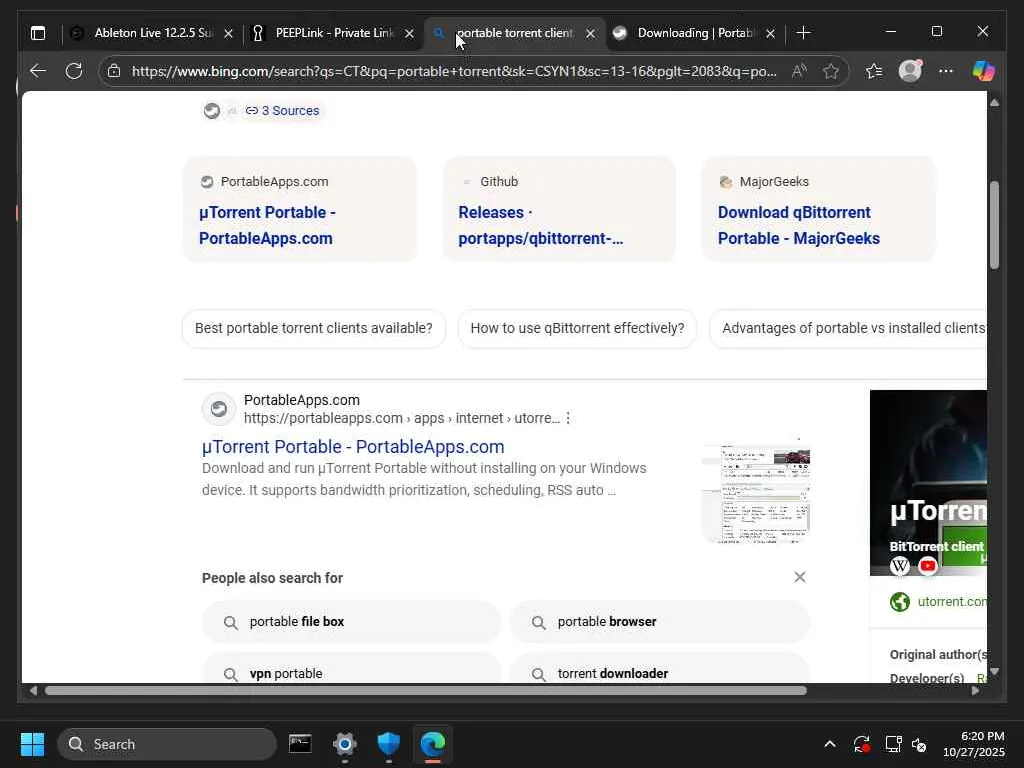This screenshot has width=1024, height=768.
Task: Search for portable file box
Action: click(x=351, y=622)
